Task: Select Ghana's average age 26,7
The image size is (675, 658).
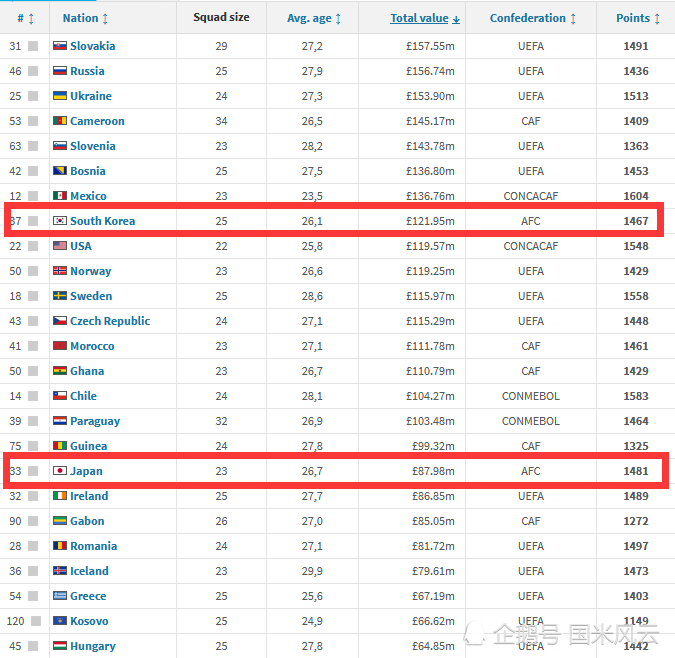Action: coord(312,371)
